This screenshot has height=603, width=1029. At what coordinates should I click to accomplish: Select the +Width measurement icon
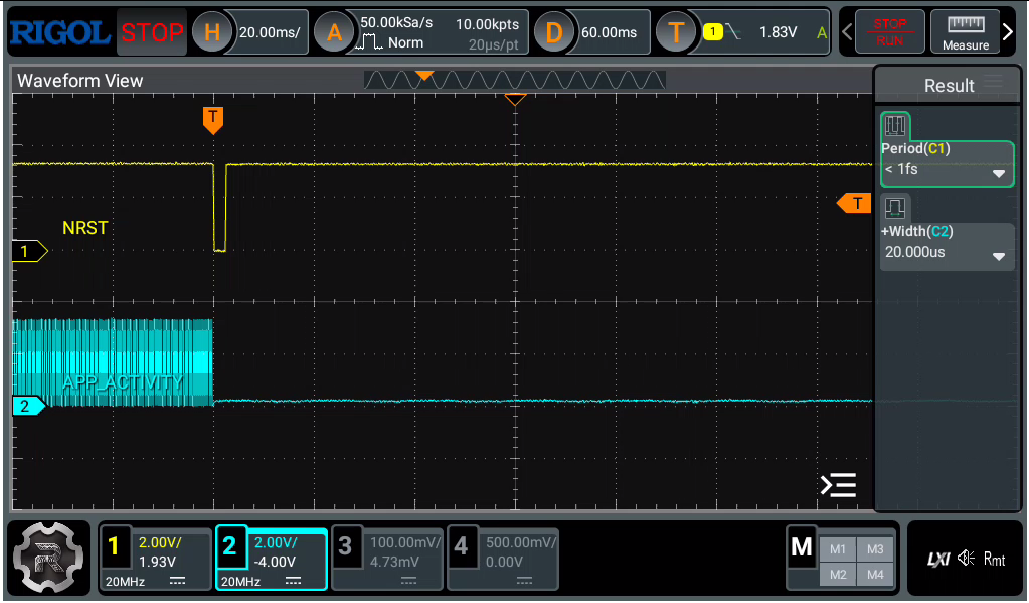(x=894, y=209)
